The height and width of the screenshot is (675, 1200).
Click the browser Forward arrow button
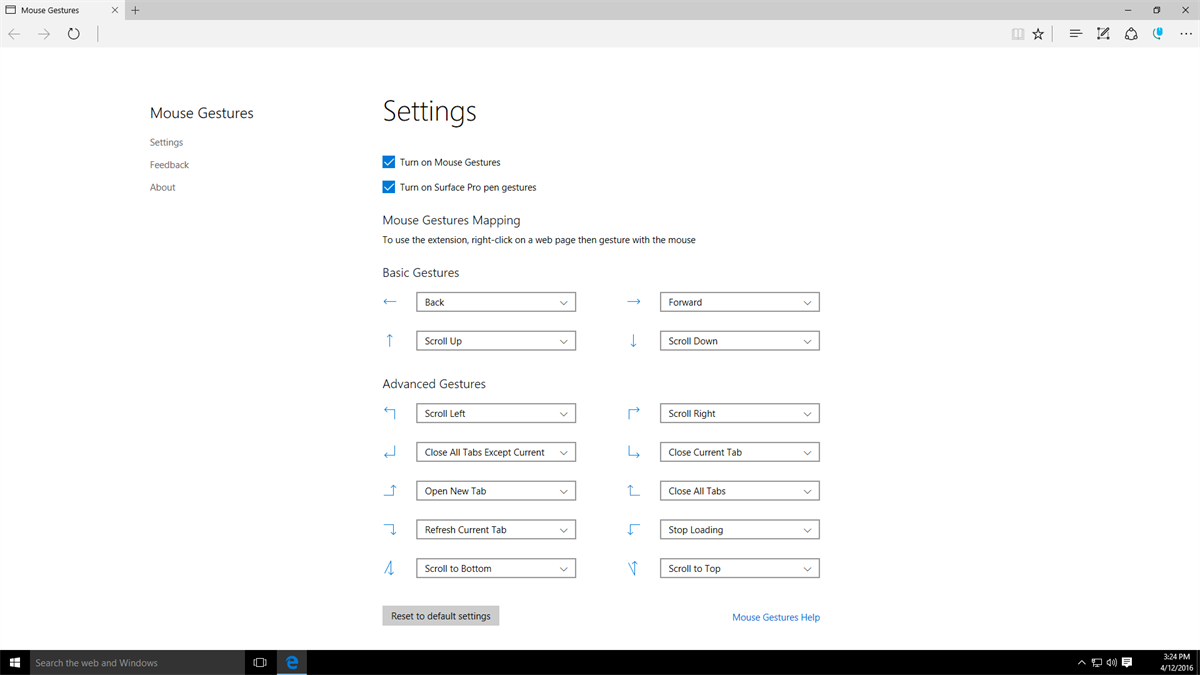(44, 34)
